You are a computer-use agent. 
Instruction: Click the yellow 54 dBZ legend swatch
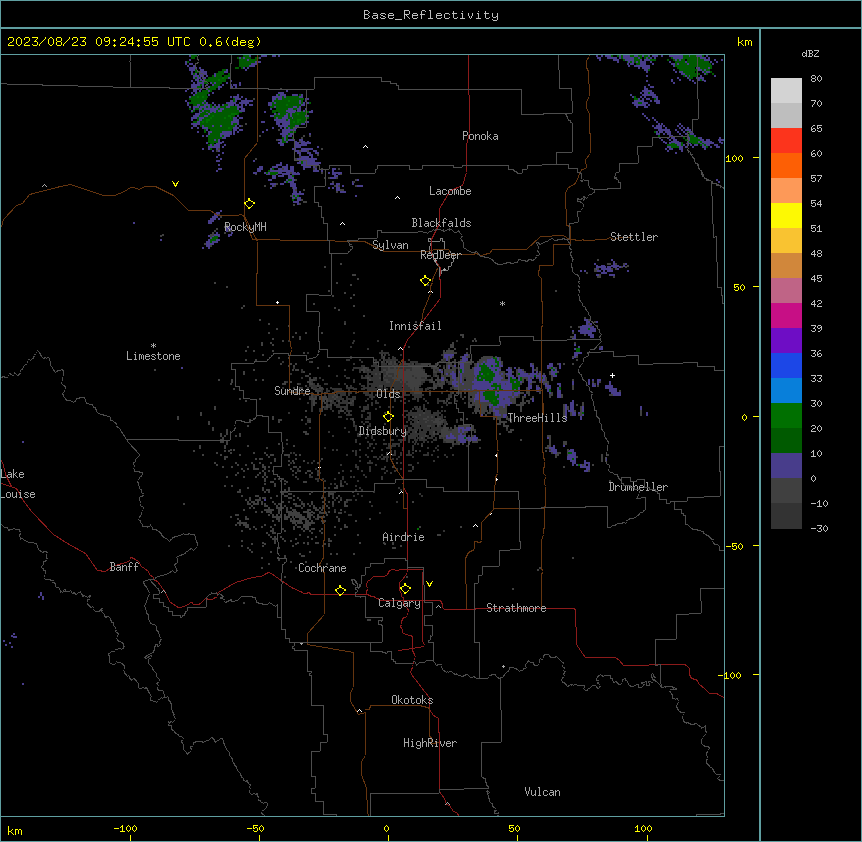pos(786,215)
